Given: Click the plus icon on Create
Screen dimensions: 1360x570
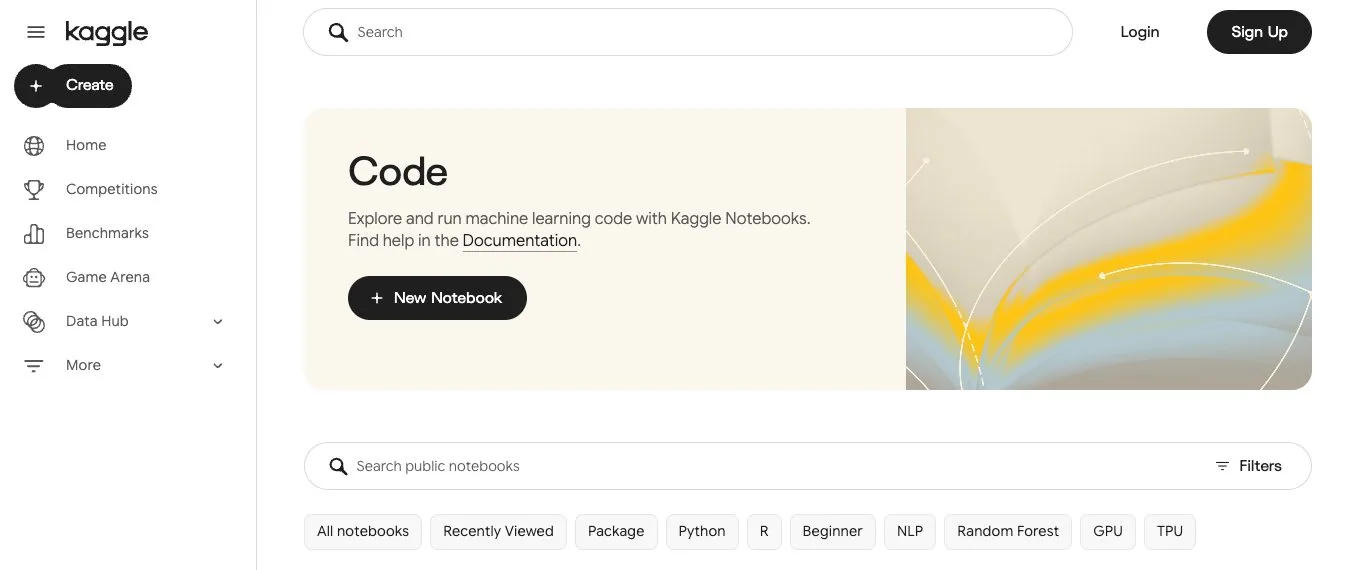Looking at the screenshot, I should point(36,86).
